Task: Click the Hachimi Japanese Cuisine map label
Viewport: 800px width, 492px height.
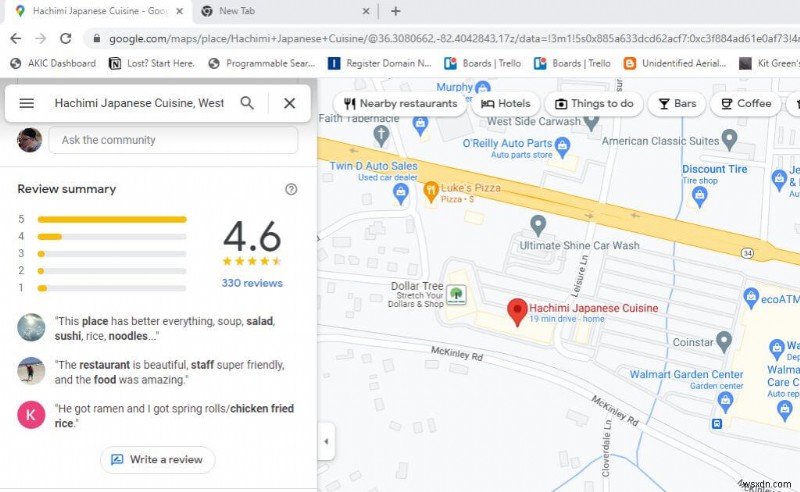Action: (593, 308)
